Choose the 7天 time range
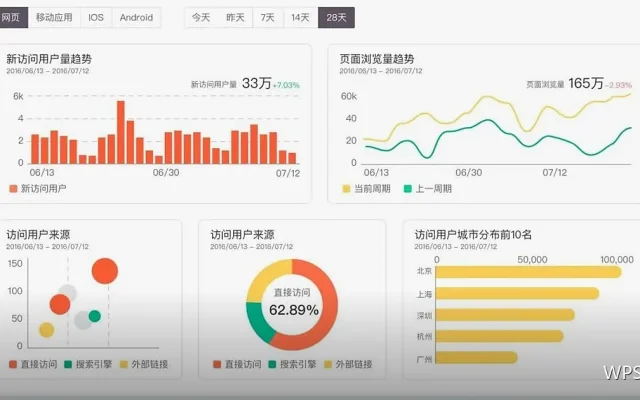640x400 pixels. click(x=268, y=18)
